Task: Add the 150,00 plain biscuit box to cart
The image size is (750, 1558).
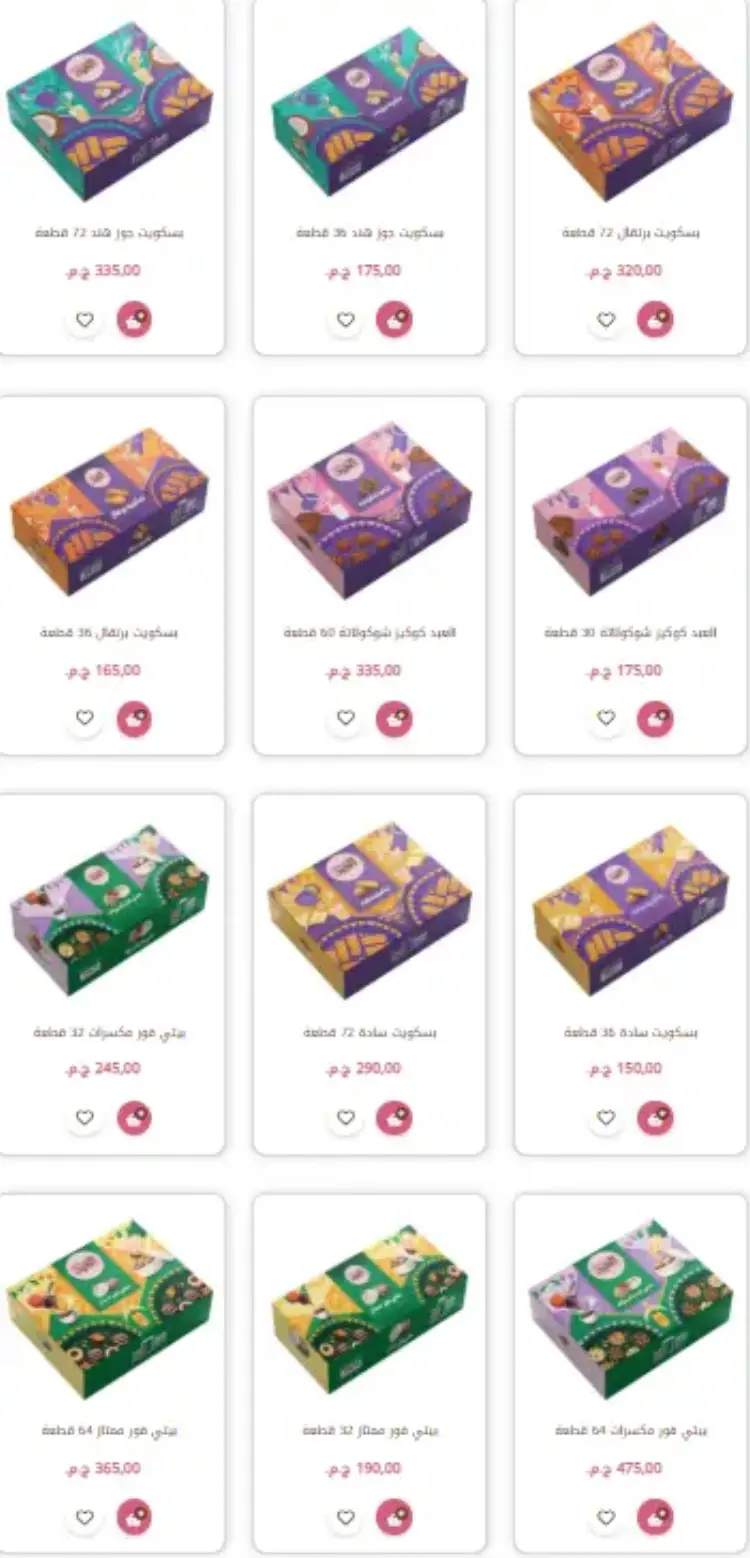Action: click(x=655, y=1118)
